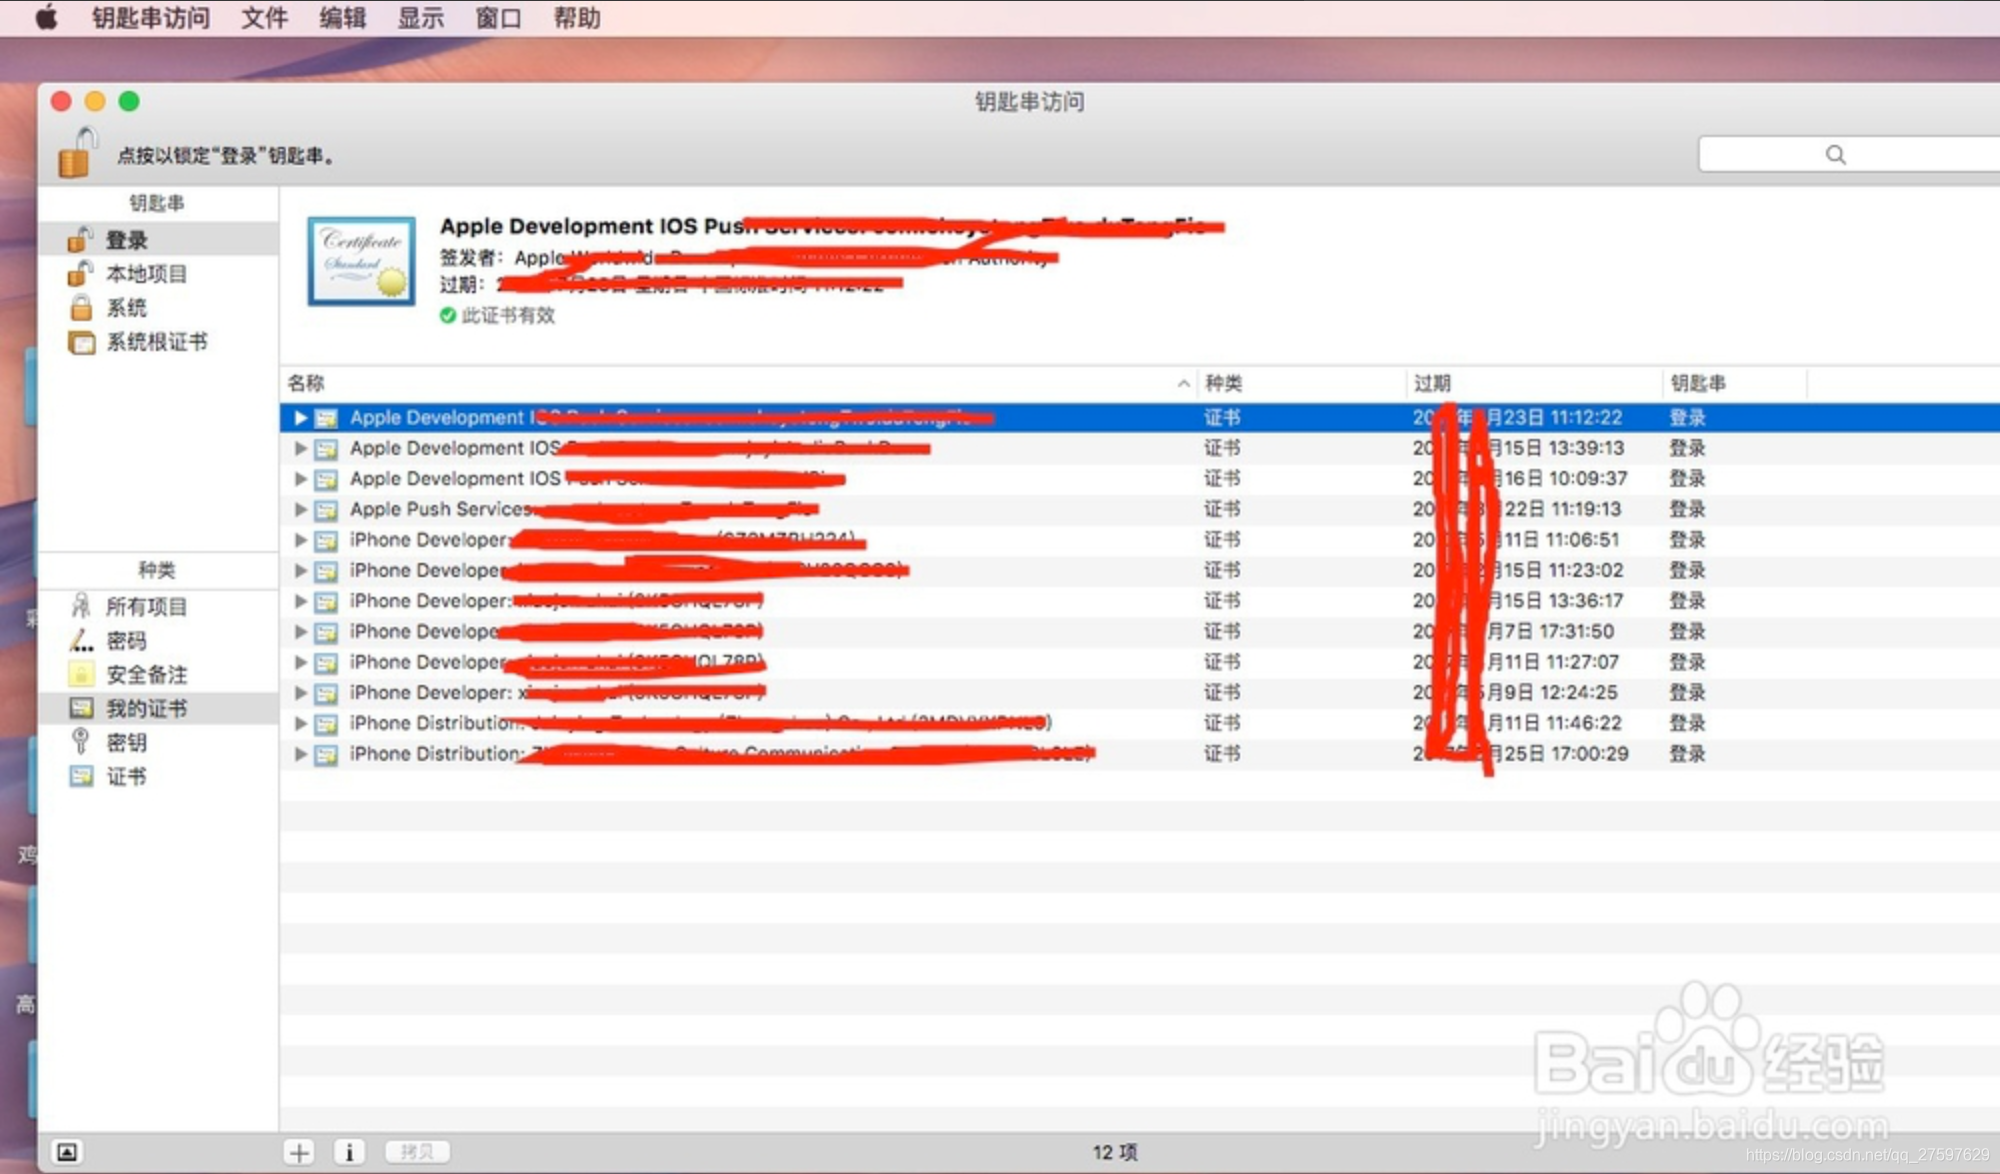The image size is (2000, 1174).
Task: Expand the iPhone Distribution certificate expiring 11:46:22
Action: (x=300, y=723)
